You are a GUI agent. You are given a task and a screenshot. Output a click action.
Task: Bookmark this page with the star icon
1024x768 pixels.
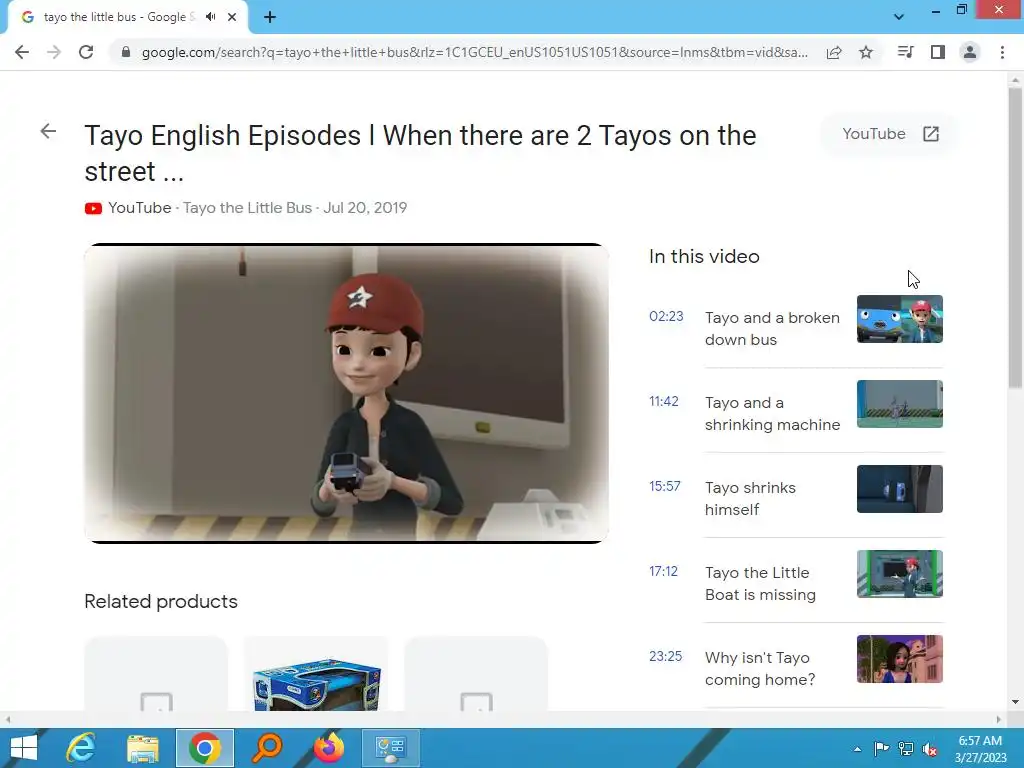click(x=866, y=52)
